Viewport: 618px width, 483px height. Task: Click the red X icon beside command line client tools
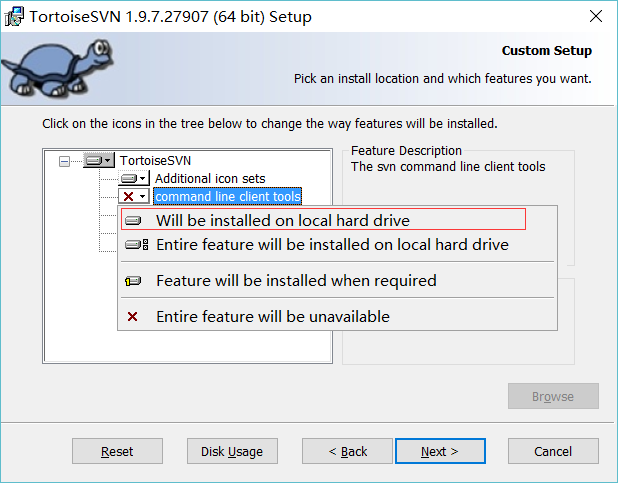pos(128,196)
